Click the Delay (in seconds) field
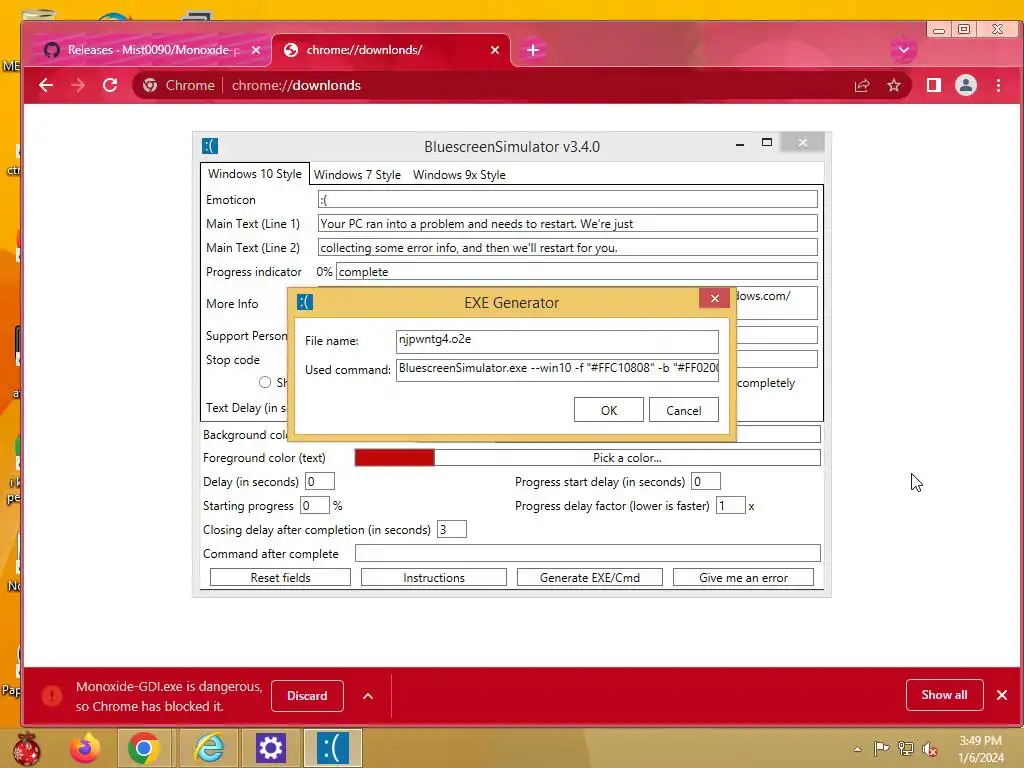Image resolution: width=1024 pixels, height=768 pixels. pos(320,481)
